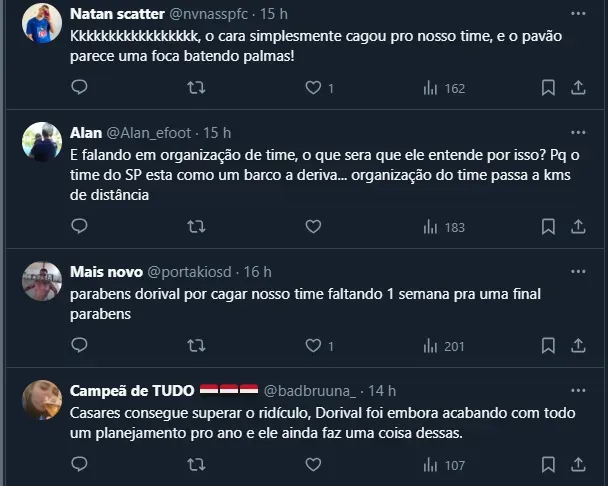Open more menu on Mais novo's tweet

click(577, 272)
